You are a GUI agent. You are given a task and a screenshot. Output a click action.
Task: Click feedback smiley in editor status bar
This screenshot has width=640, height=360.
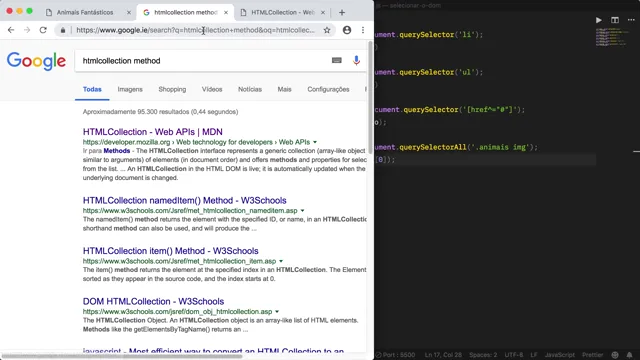click(615, 355)
